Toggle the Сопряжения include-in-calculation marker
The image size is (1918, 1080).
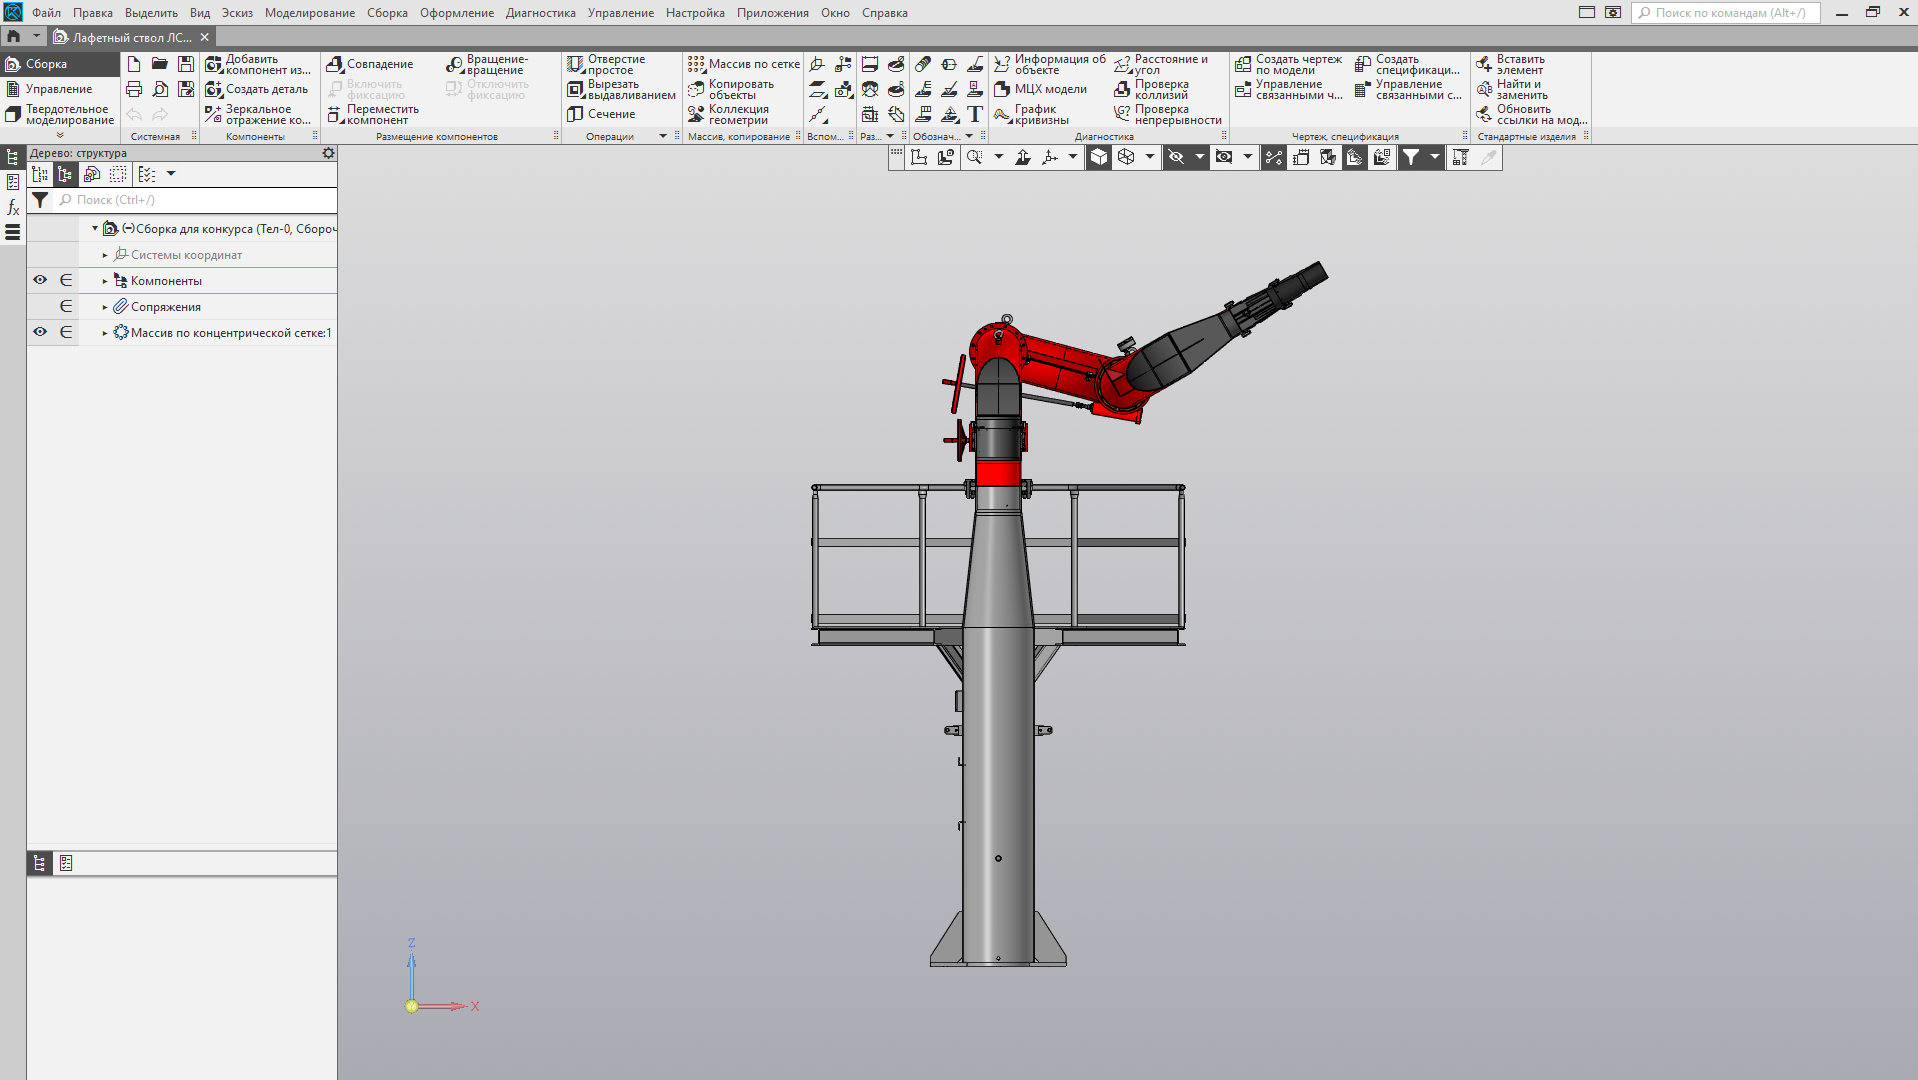pos(66,307)
